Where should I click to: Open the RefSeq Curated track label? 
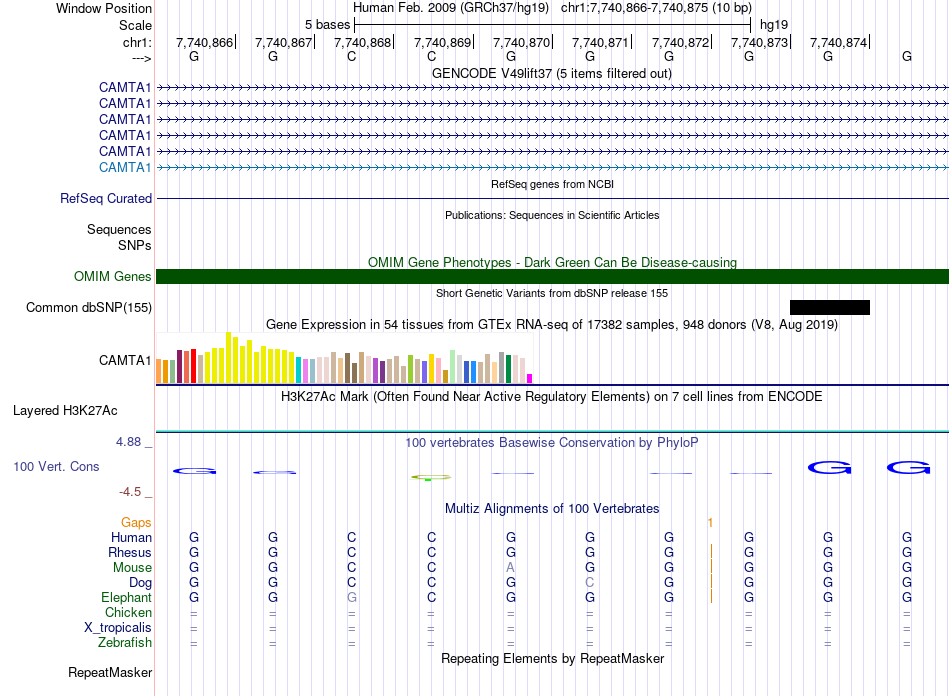coord(106,199)
